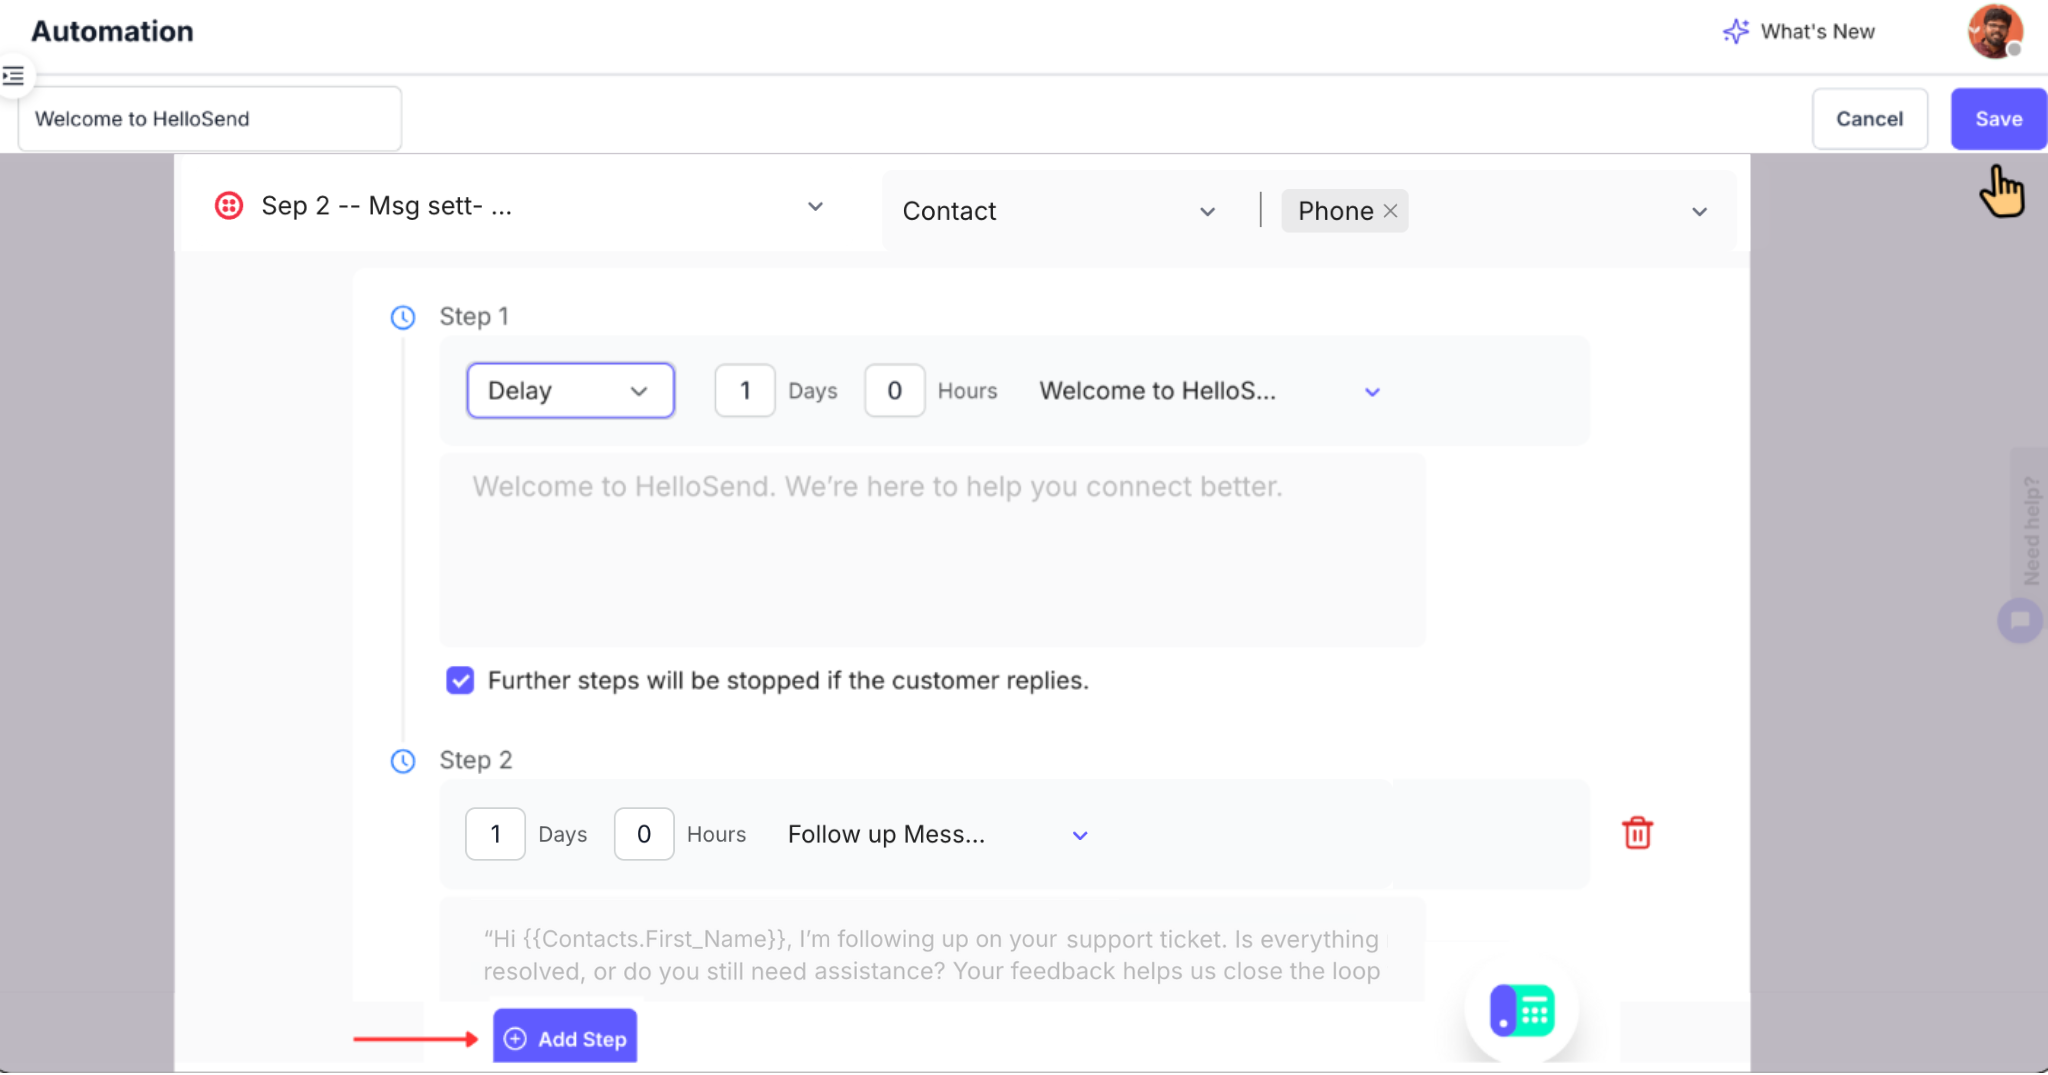The width and height of the screenshot is (2048, 1075).
Task: Click the Step 1 label
Action: [x=474, y=317]
